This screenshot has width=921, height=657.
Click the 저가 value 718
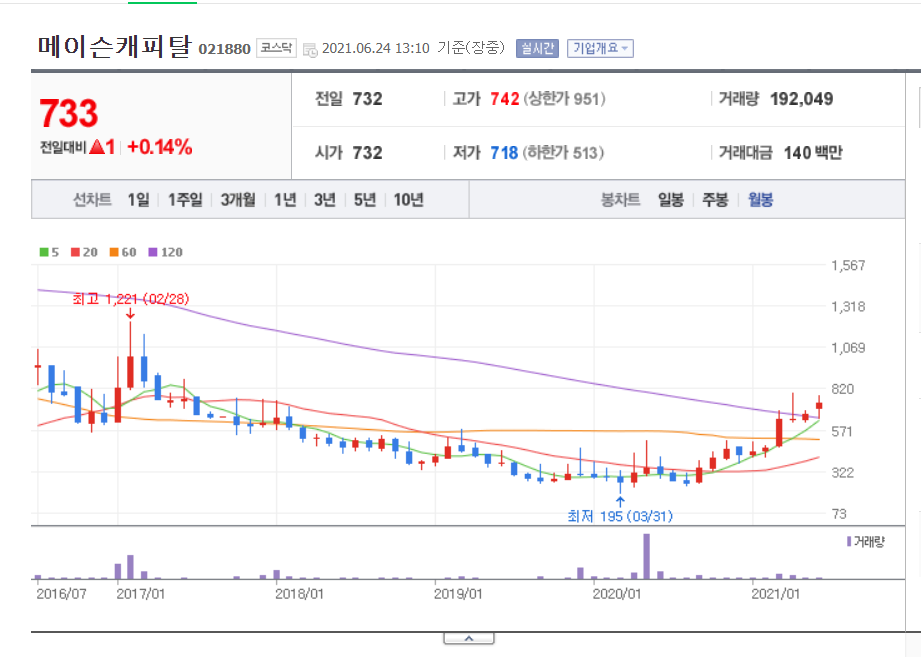pyautogui.click(x=504, y=153)
